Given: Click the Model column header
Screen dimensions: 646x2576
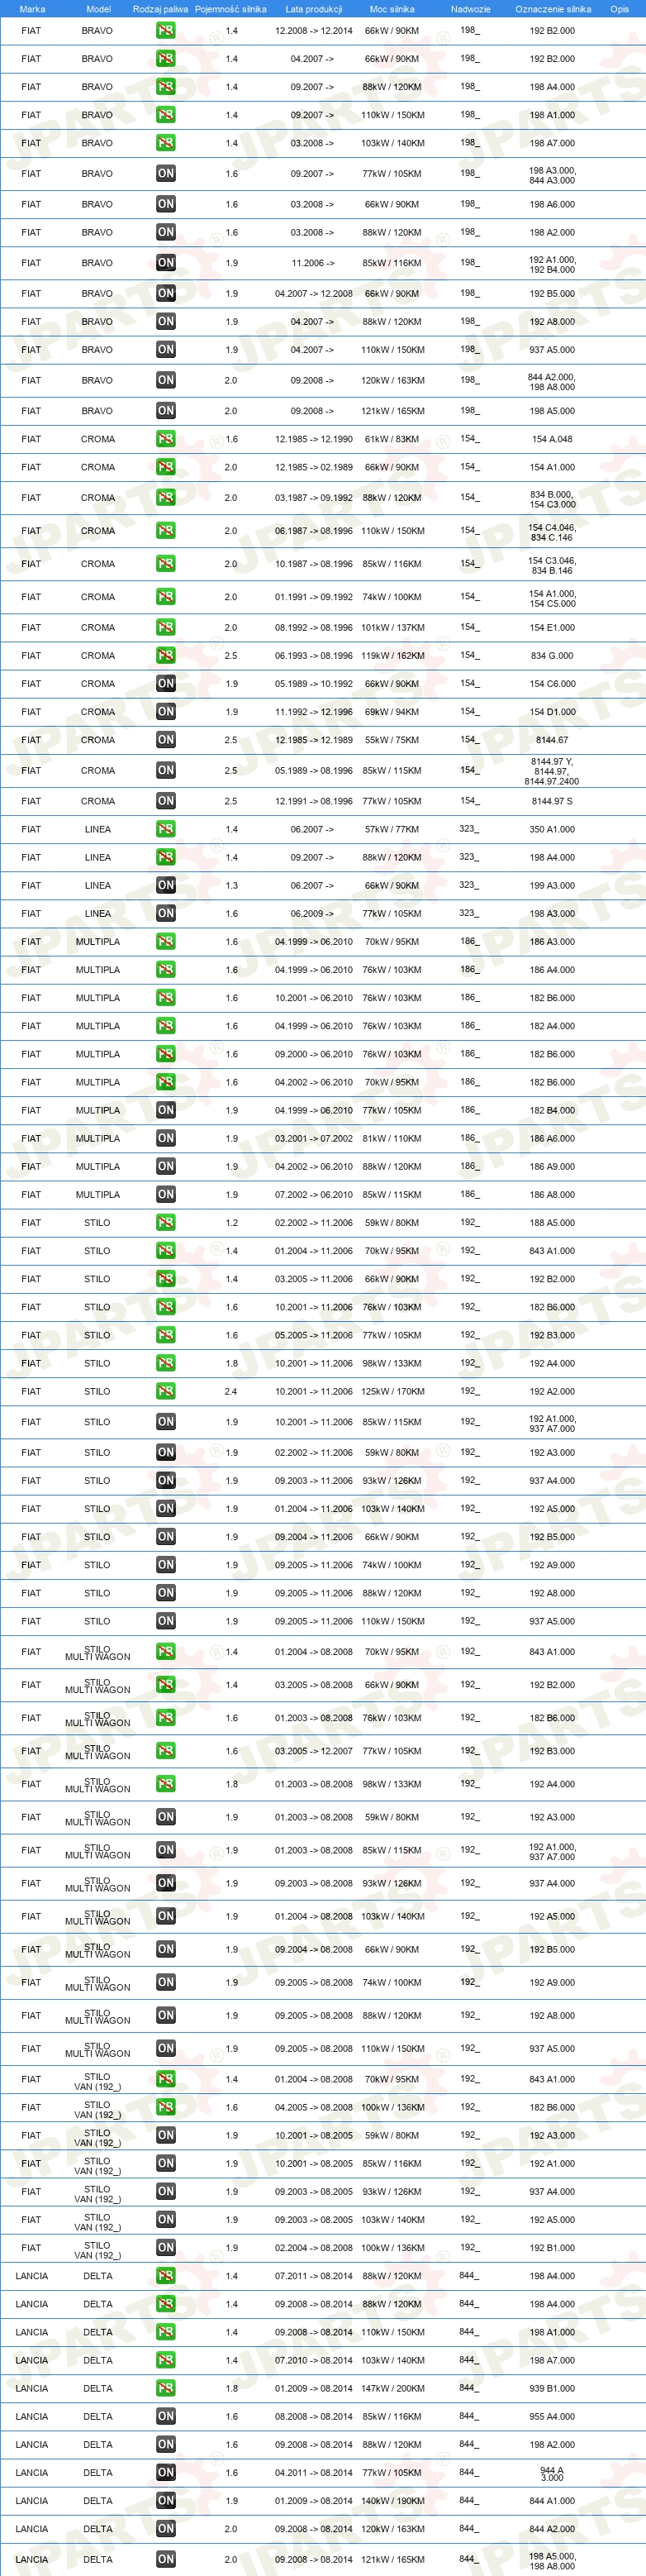Looking at the screenshot, I should [x=98, y=9].
